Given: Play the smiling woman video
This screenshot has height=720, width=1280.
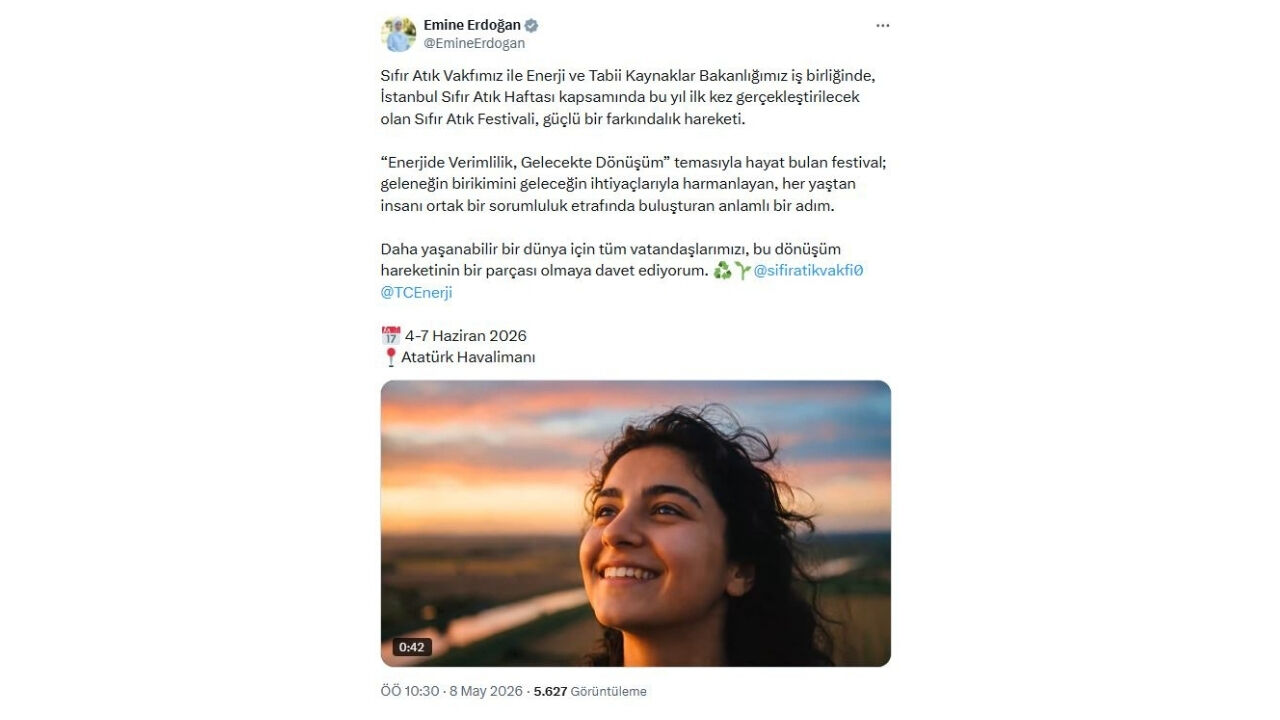Looking at the screenshot, I should click(x=636, y=523).
